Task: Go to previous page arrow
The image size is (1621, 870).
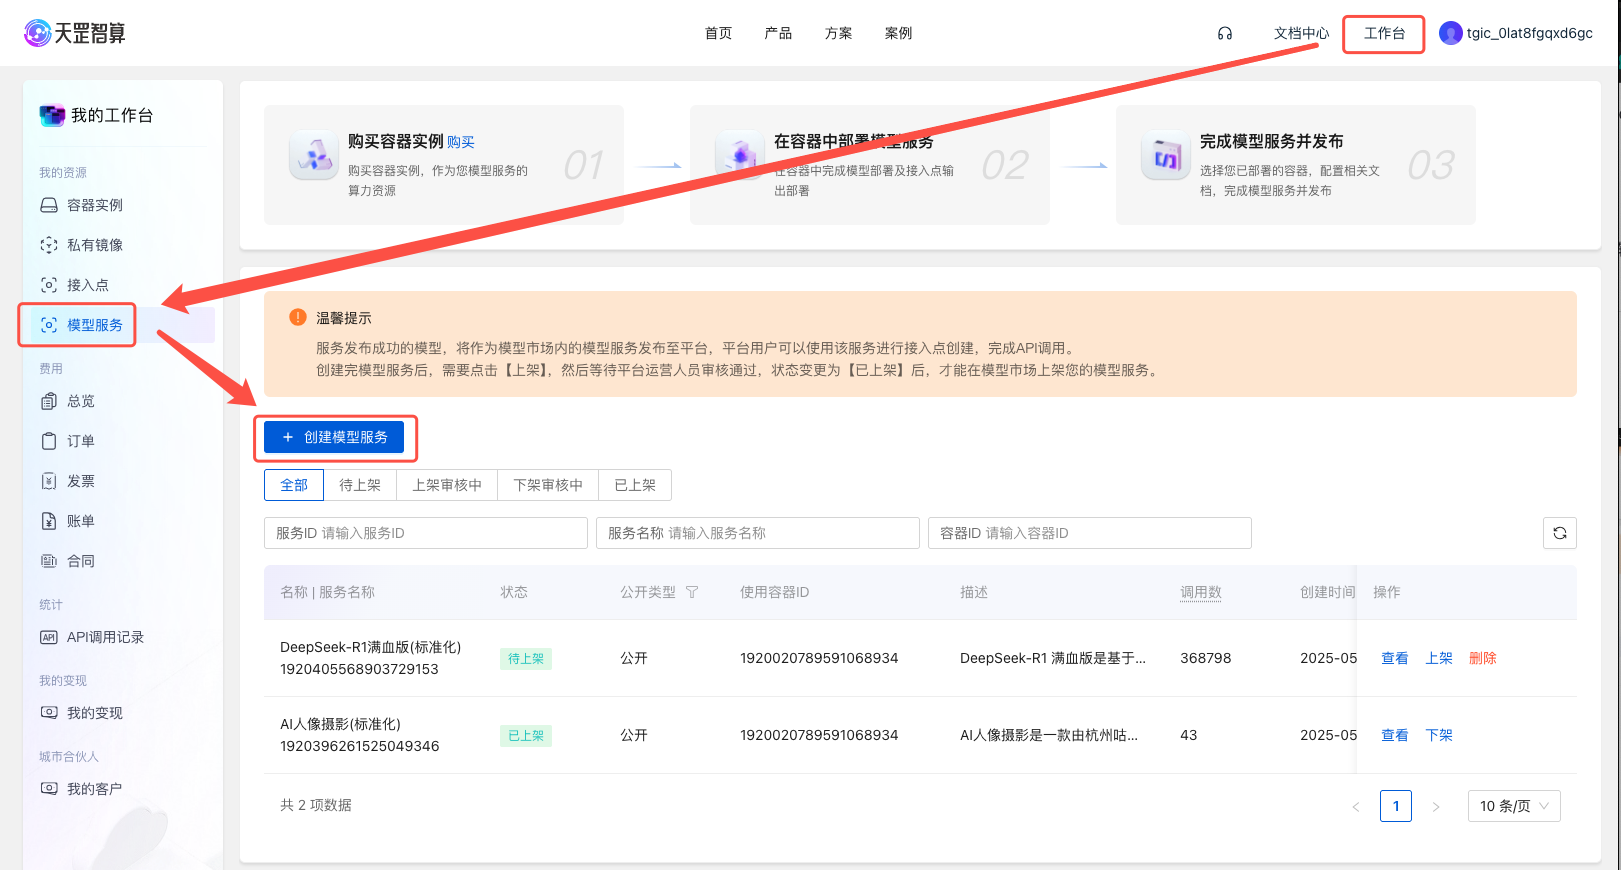Action: click(1356, 806)
